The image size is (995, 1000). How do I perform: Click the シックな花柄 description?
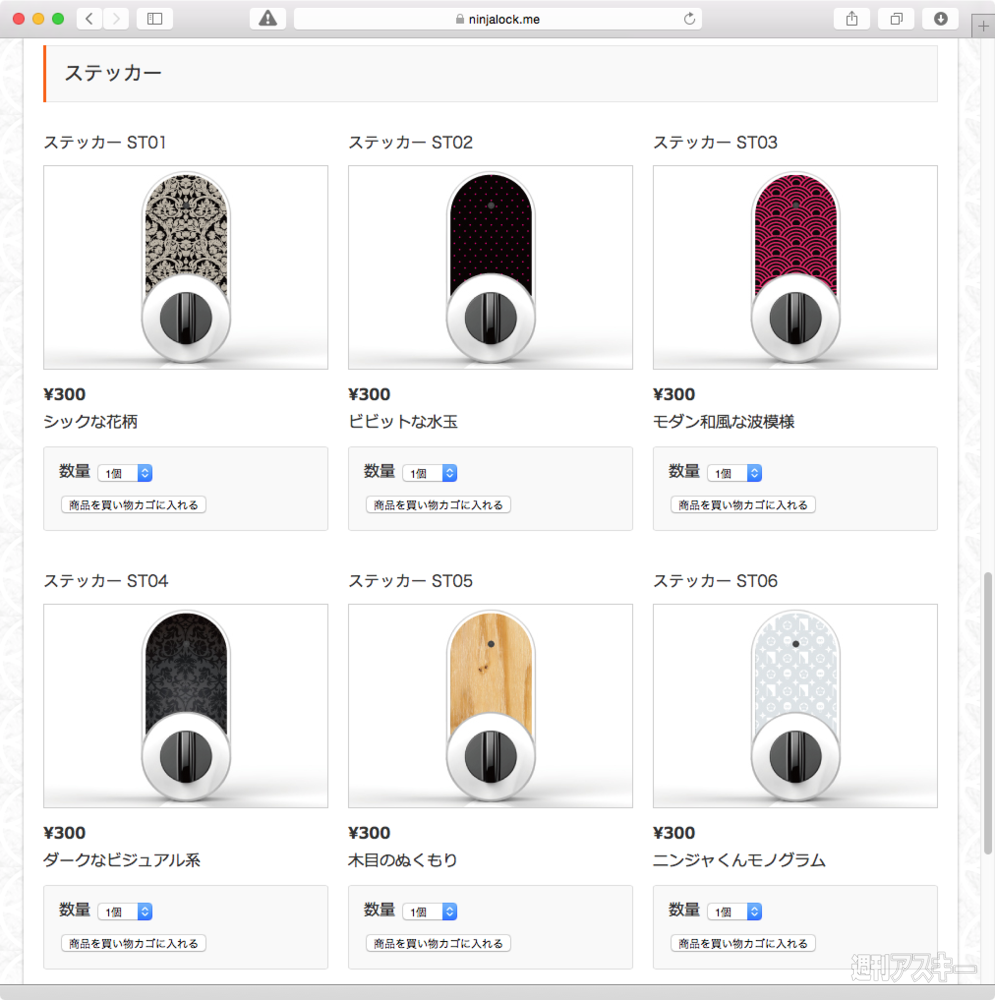tap(91, 422)
